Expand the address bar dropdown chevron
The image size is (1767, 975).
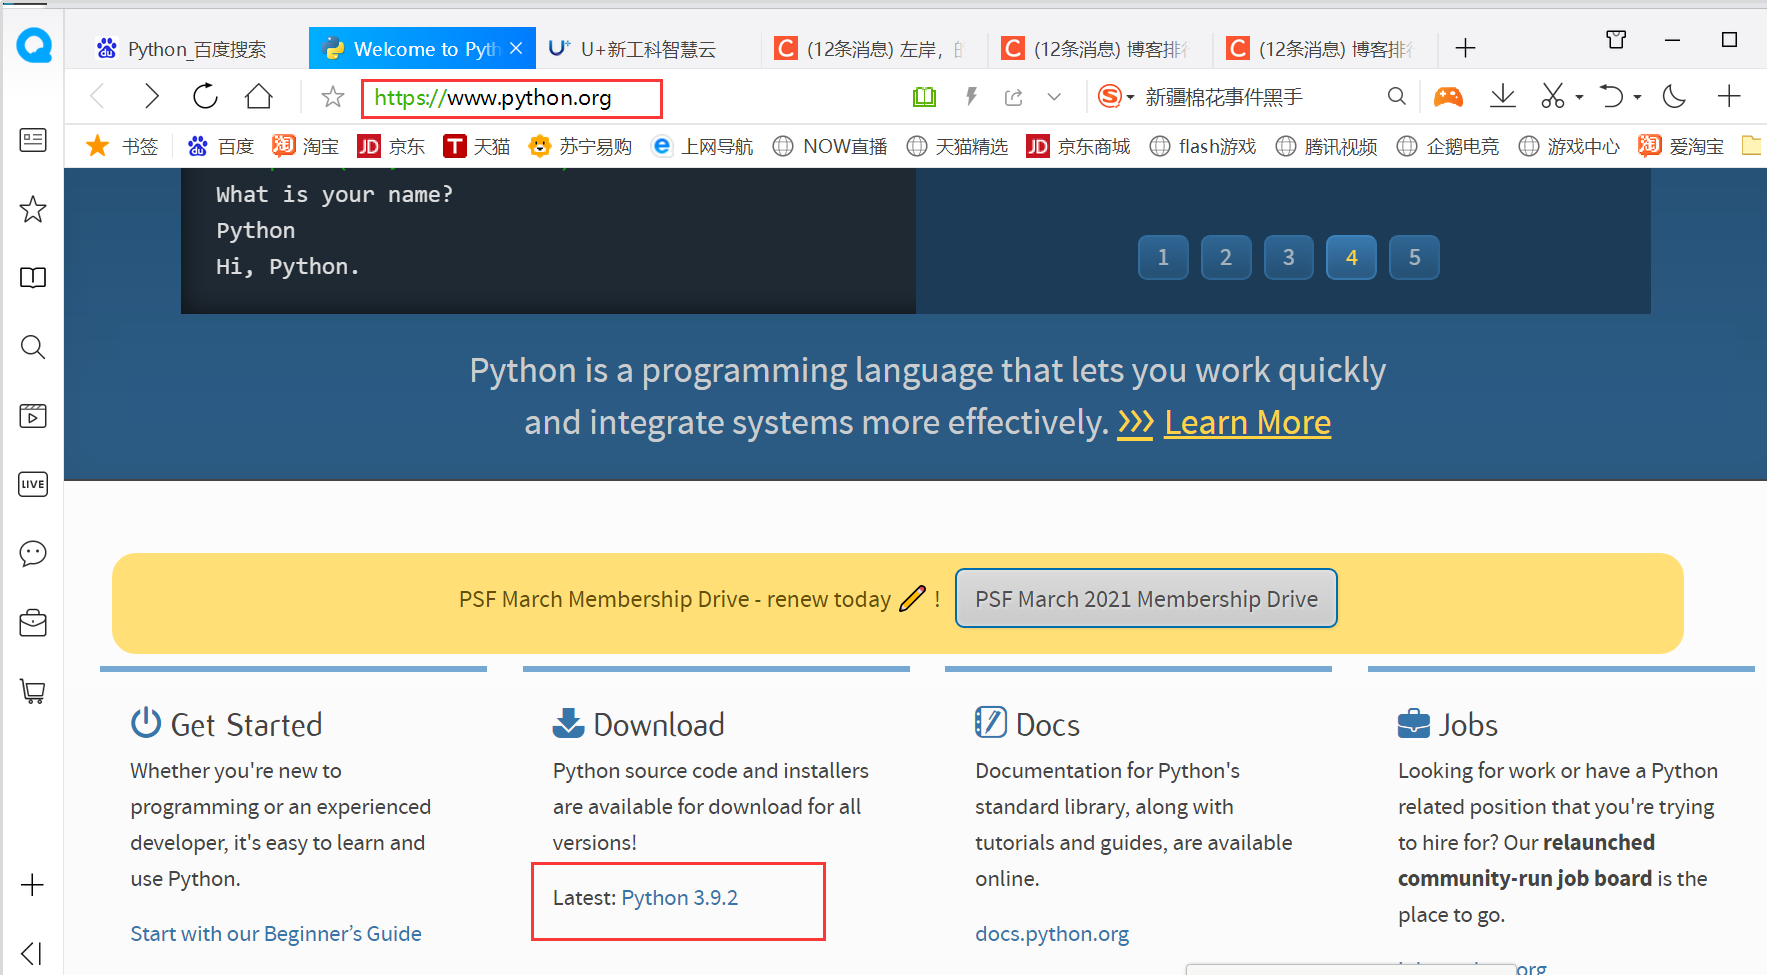(1054, 97)
